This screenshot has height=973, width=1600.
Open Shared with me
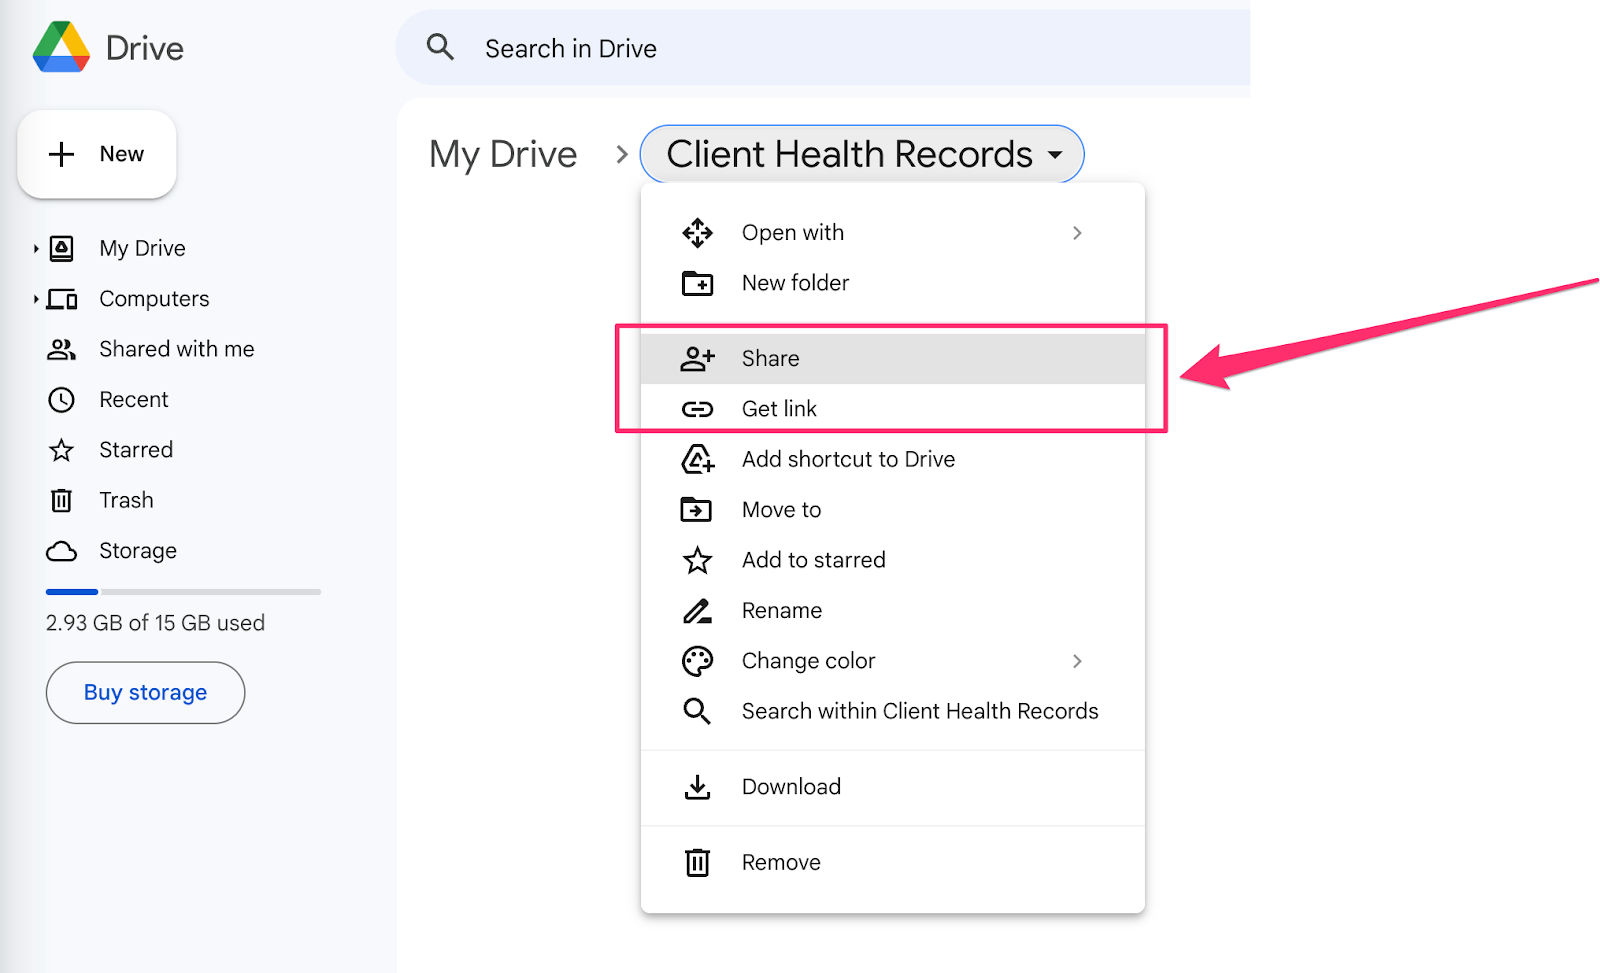176,349
